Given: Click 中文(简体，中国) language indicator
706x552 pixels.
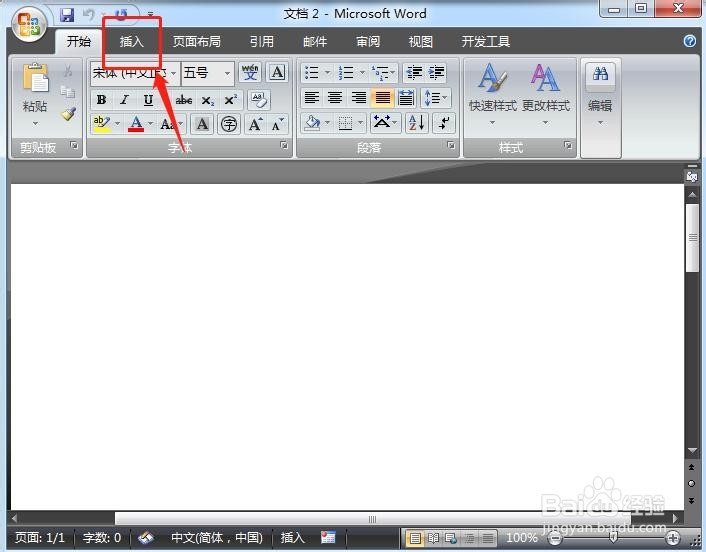Looking at the screenshot, I should click(217, 537).
